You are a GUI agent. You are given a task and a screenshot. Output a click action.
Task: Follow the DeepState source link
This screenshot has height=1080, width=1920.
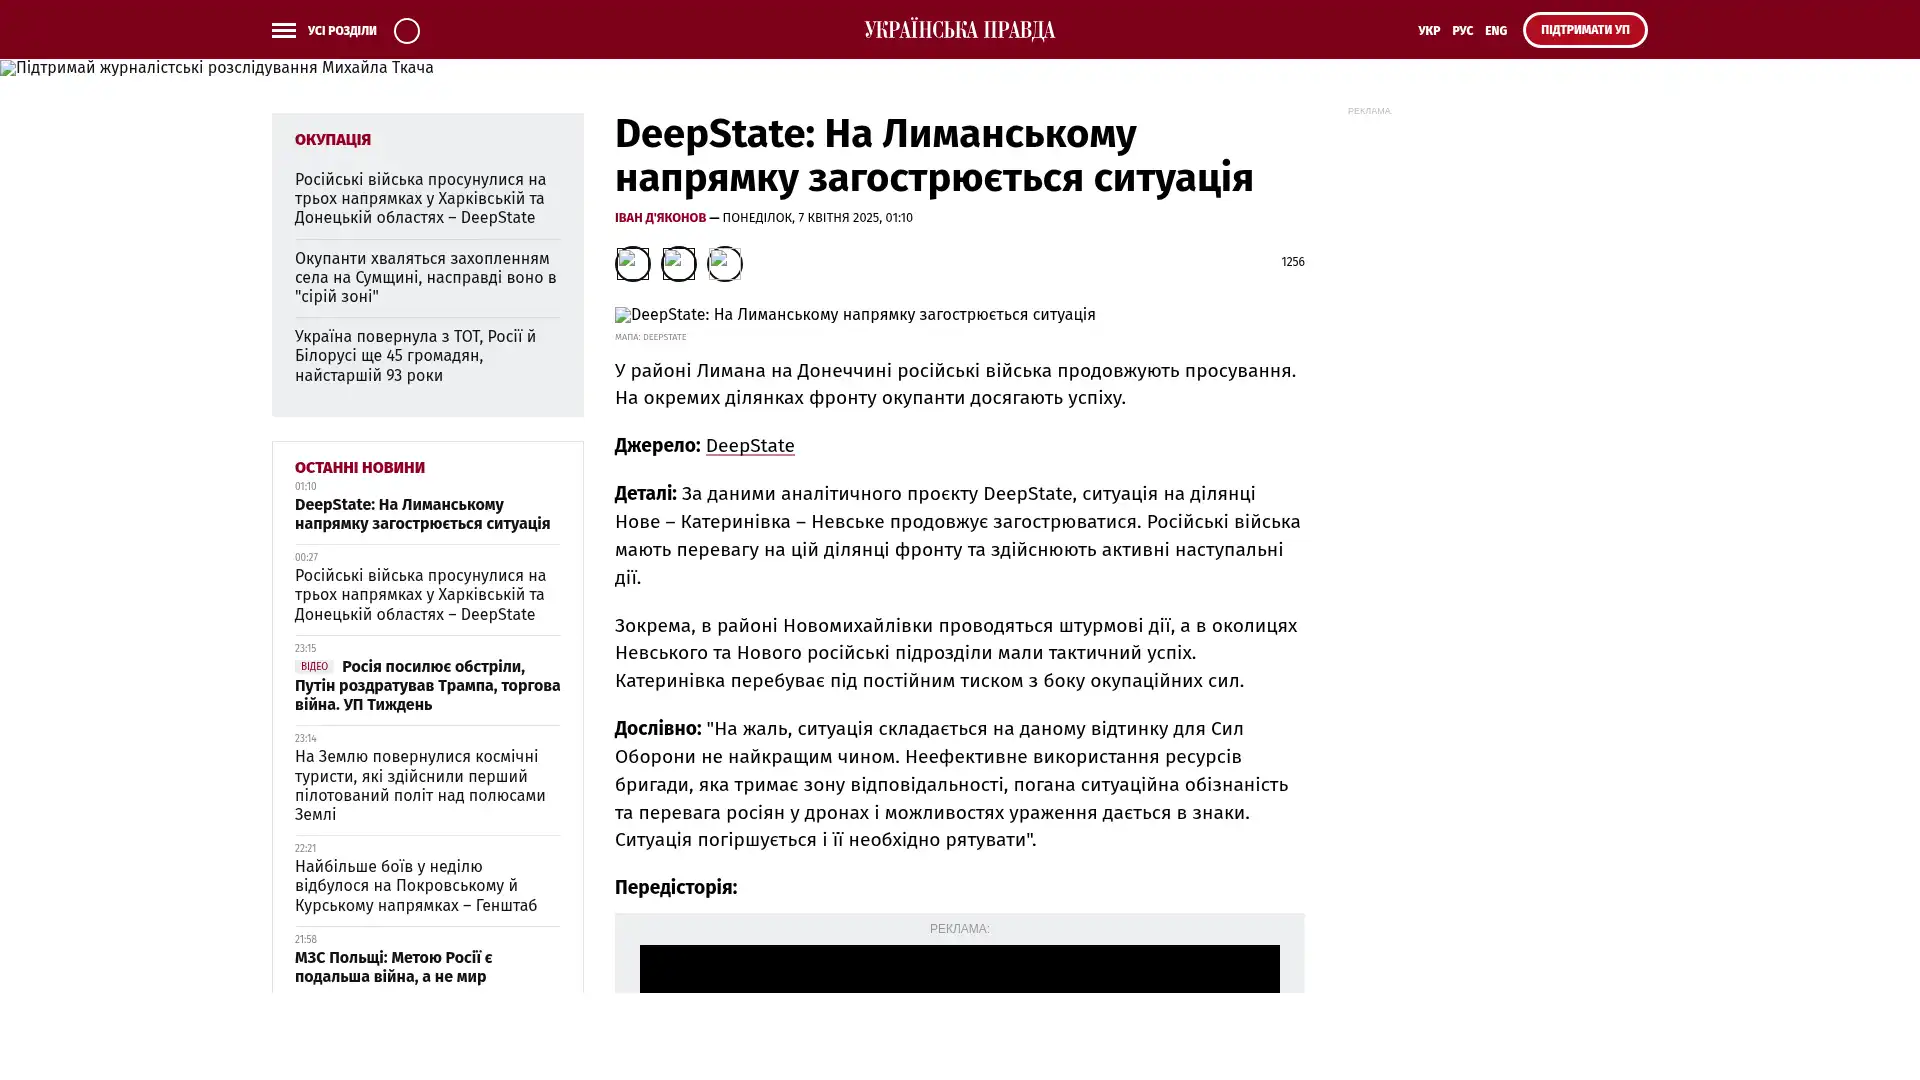(x=750, y=446)
